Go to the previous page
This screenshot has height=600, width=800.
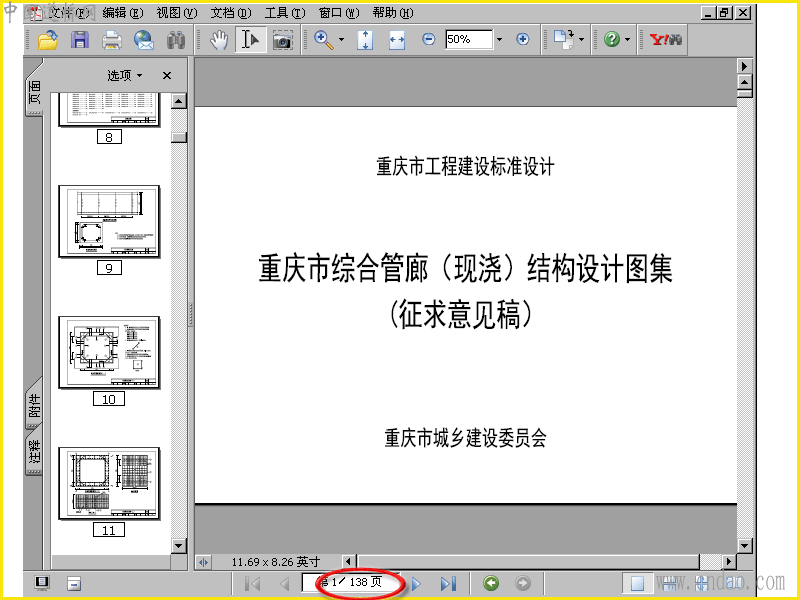pyautogui.click(x=285, y=583)
